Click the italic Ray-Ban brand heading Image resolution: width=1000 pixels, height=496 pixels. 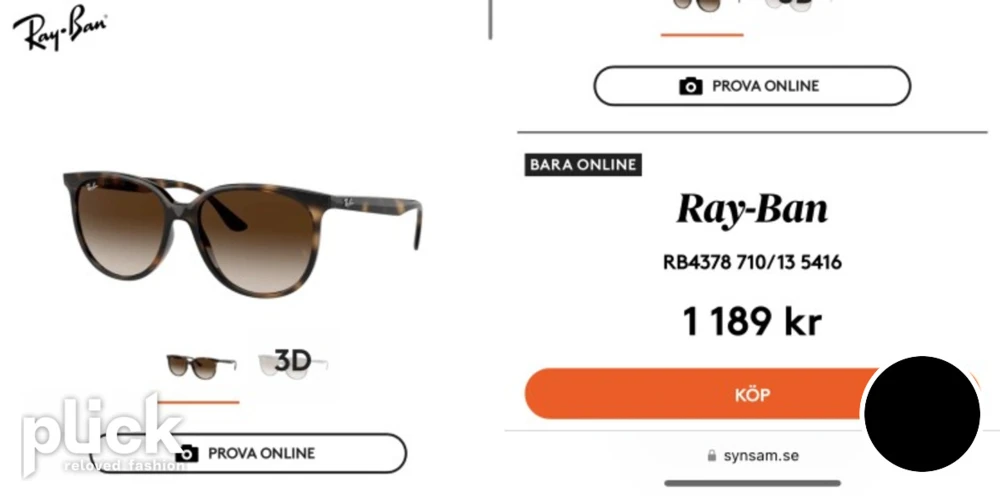click(752, 209)
